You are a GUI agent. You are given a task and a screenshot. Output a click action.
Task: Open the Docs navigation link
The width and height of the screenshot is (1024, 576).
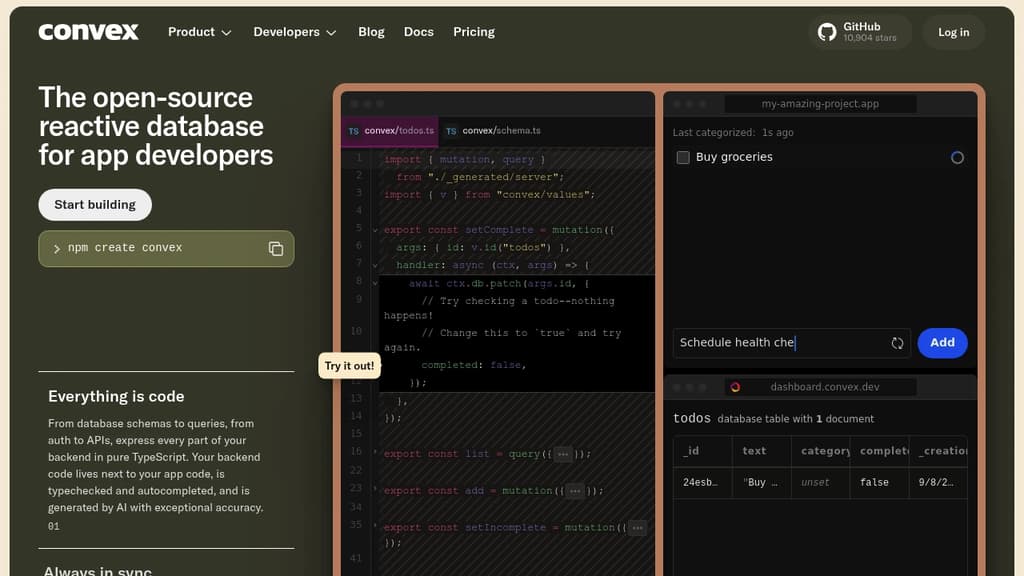[418, 32]
